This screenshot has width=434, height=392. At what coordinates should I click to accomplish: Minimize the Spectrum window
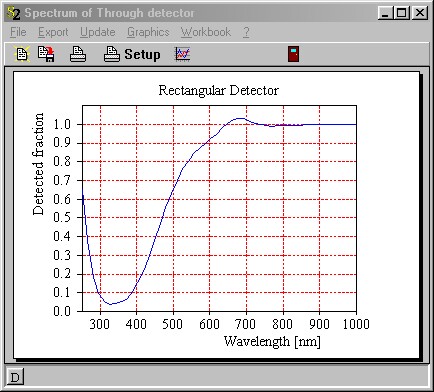(x=386, y=13)
